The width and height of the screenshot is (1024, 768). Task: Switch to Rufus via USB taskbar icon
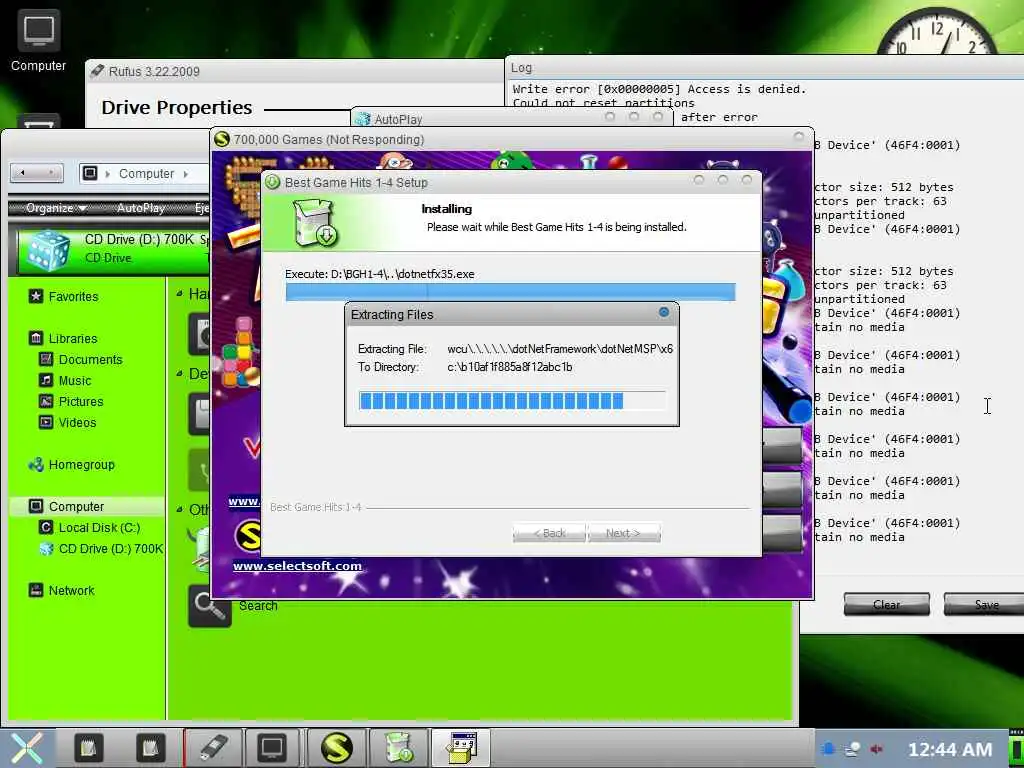click(x=213, y=748)
